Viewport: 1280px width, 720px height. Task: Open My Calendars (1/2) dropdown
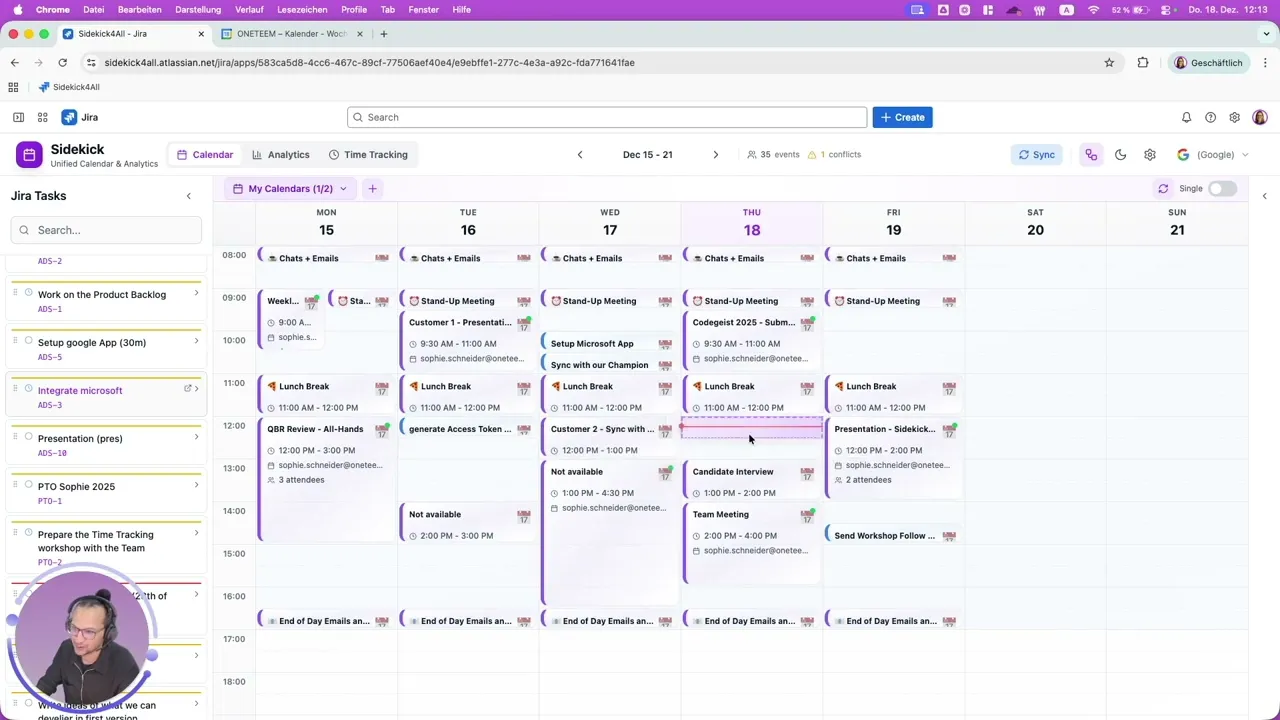pyautogui.click(x=289, y=188)
